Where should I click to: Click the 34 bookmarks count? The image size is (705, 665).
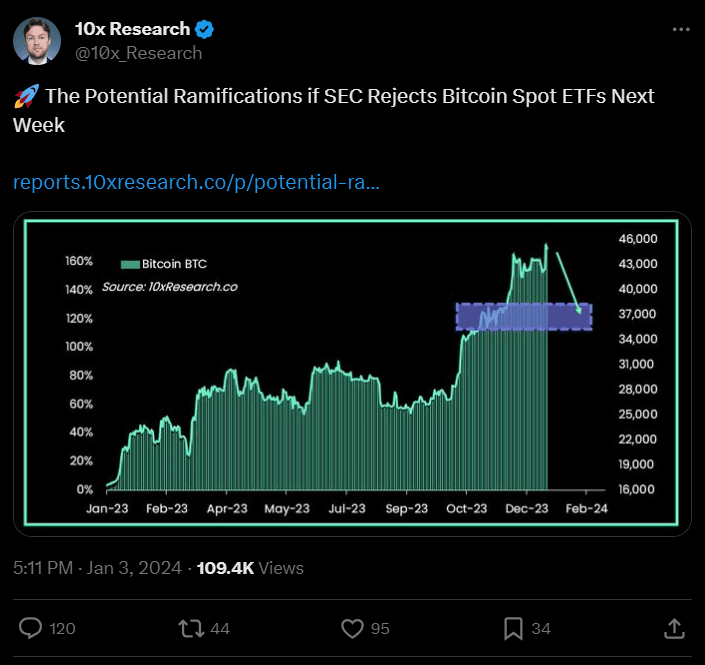click(x=541, y=628)
